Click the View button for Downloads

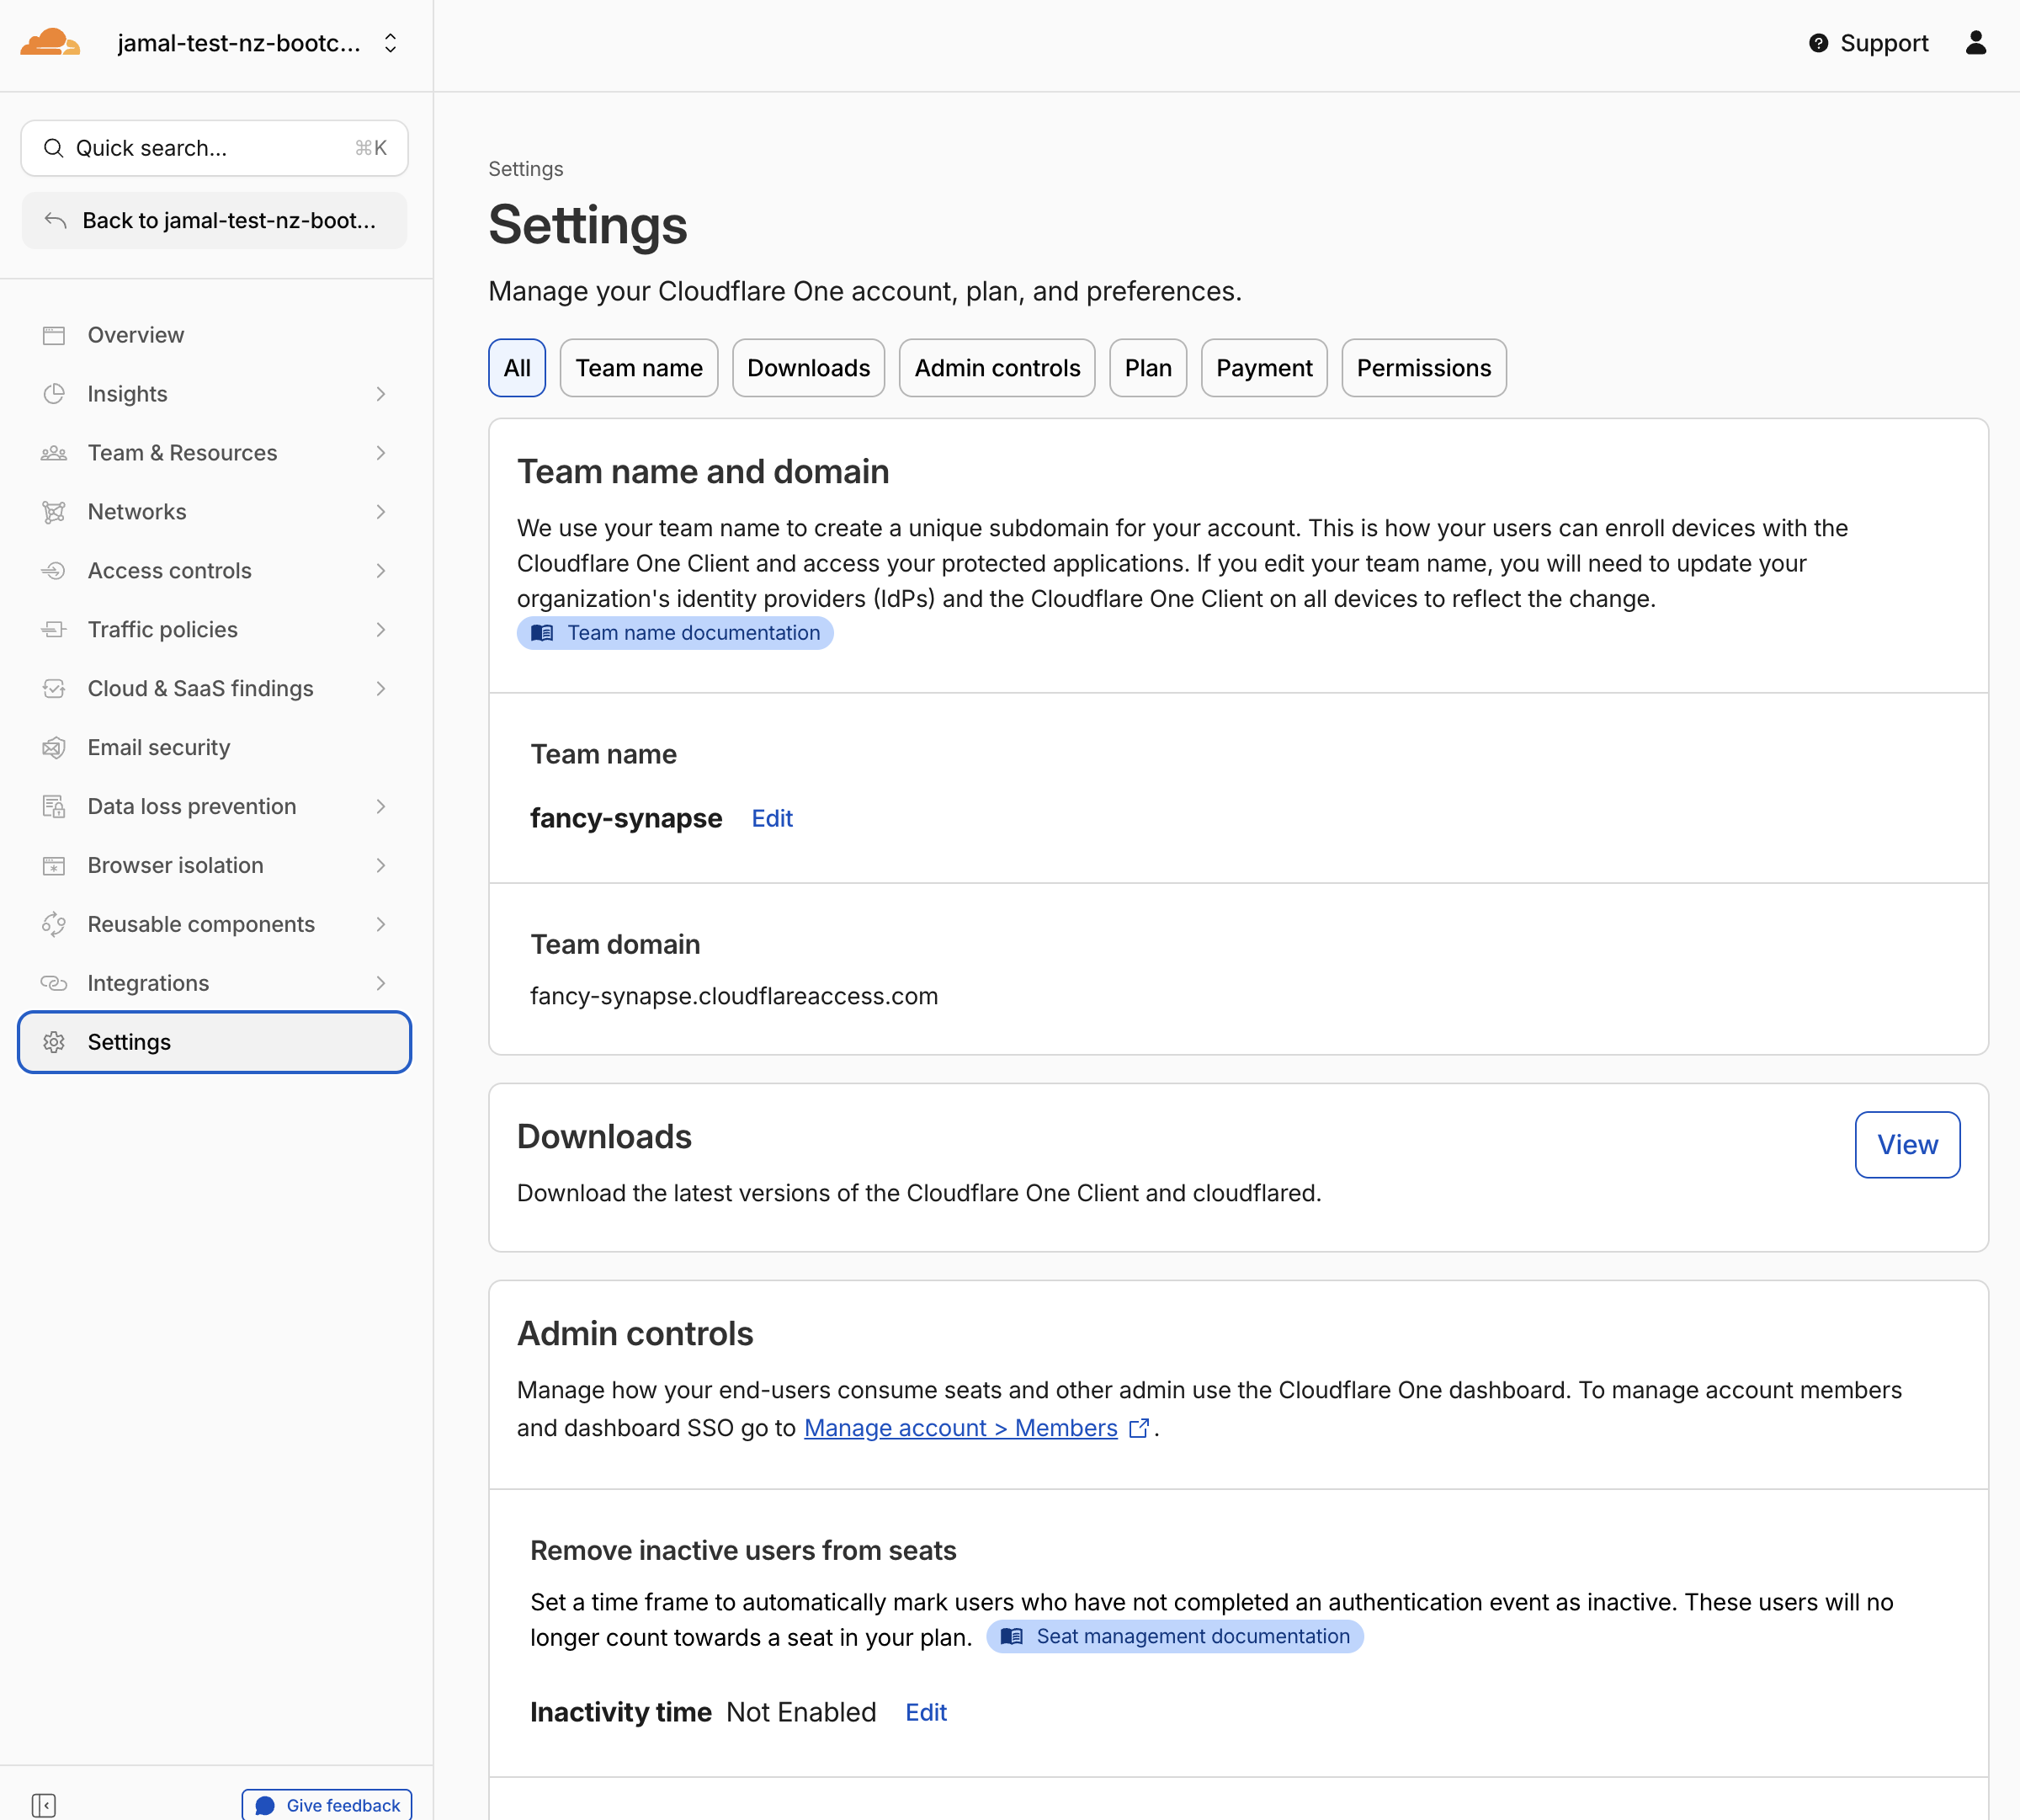pyautogui.click(x=1907, y=1145)
